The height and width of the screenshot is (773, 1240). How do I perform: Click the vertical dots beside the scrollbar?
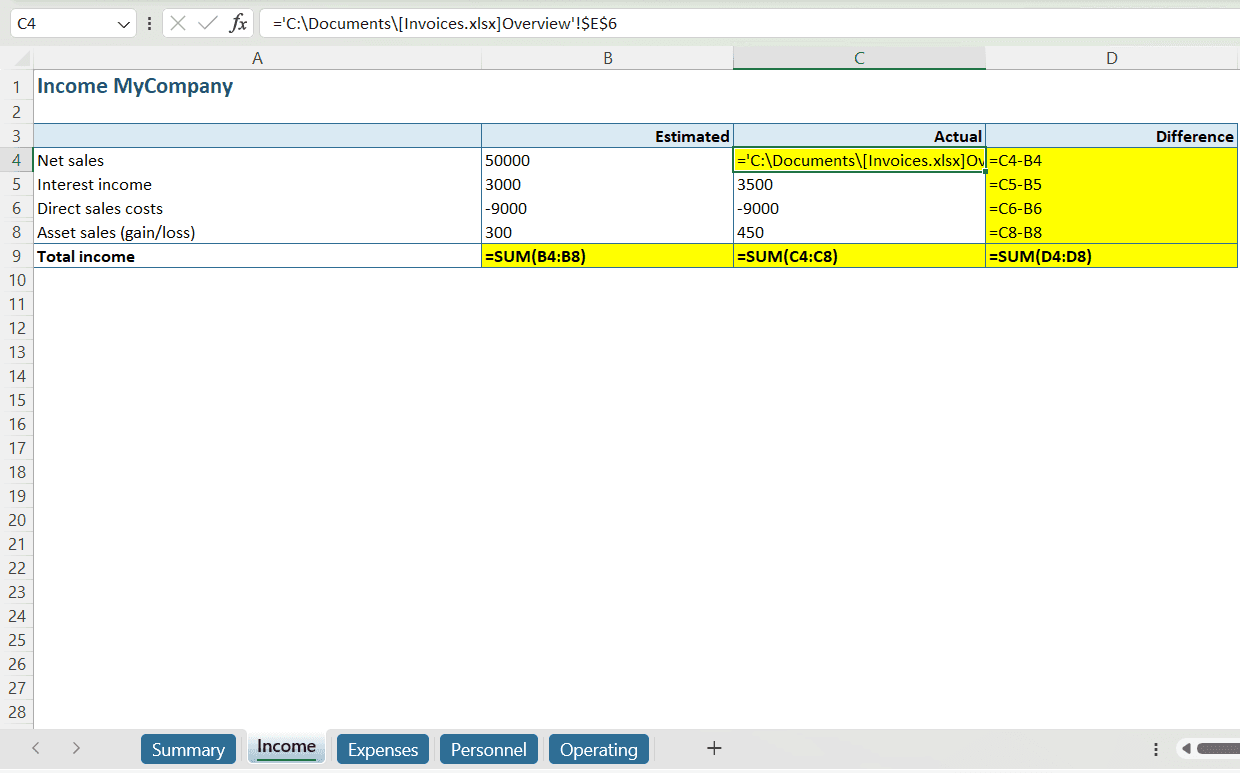(1156, 749)
